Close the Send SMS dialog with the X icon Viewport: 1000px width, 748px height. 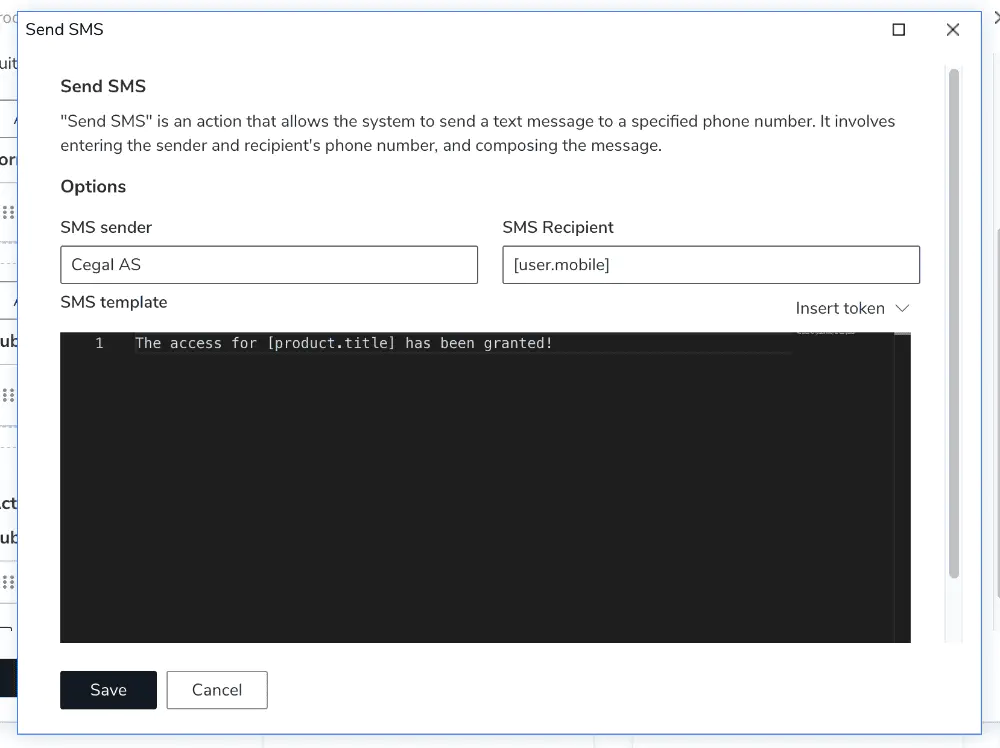[952, 30]
